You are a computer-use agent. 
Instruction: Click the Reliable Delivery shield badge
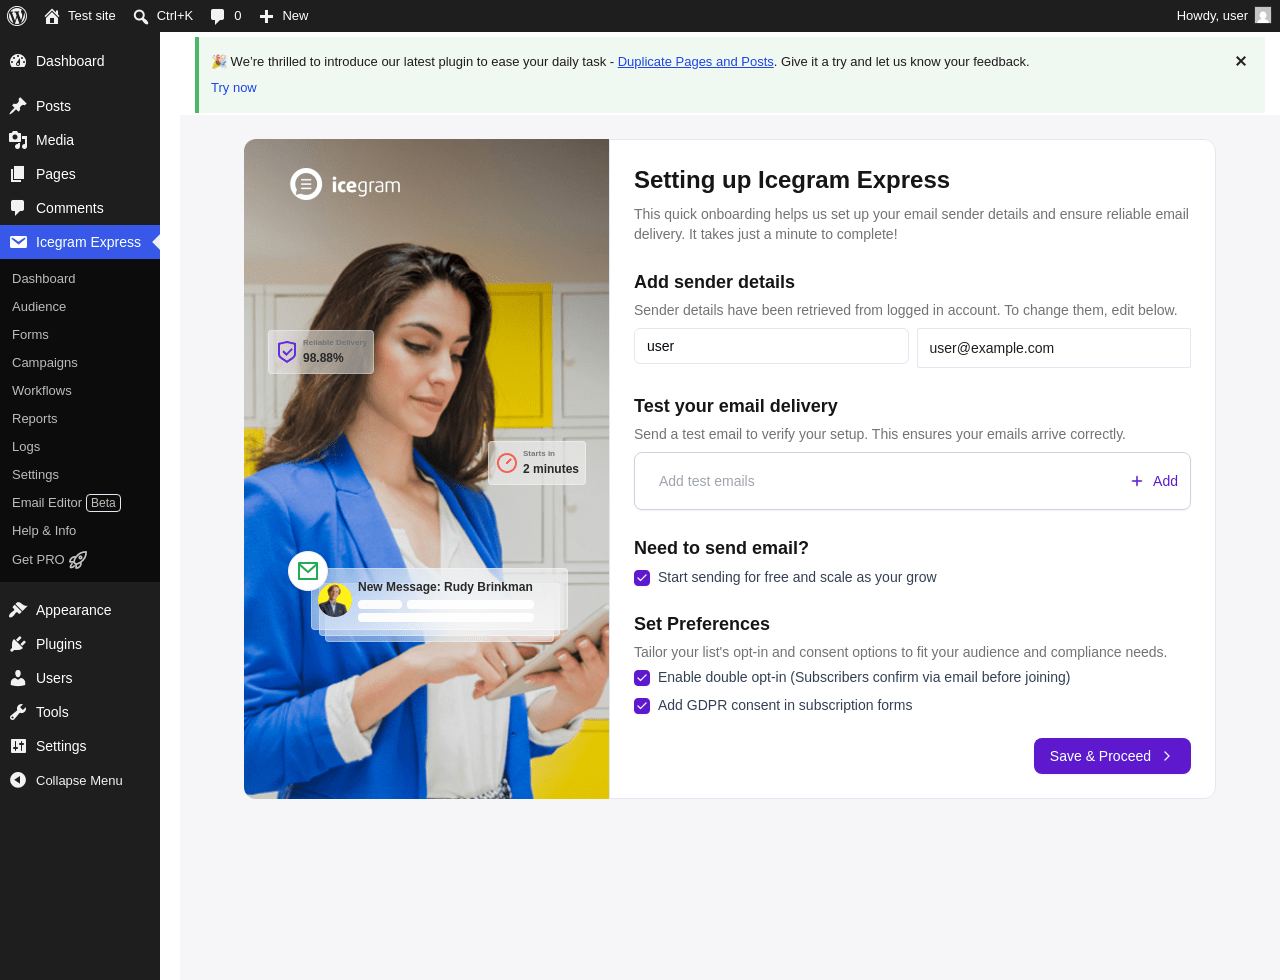(321, 352)
